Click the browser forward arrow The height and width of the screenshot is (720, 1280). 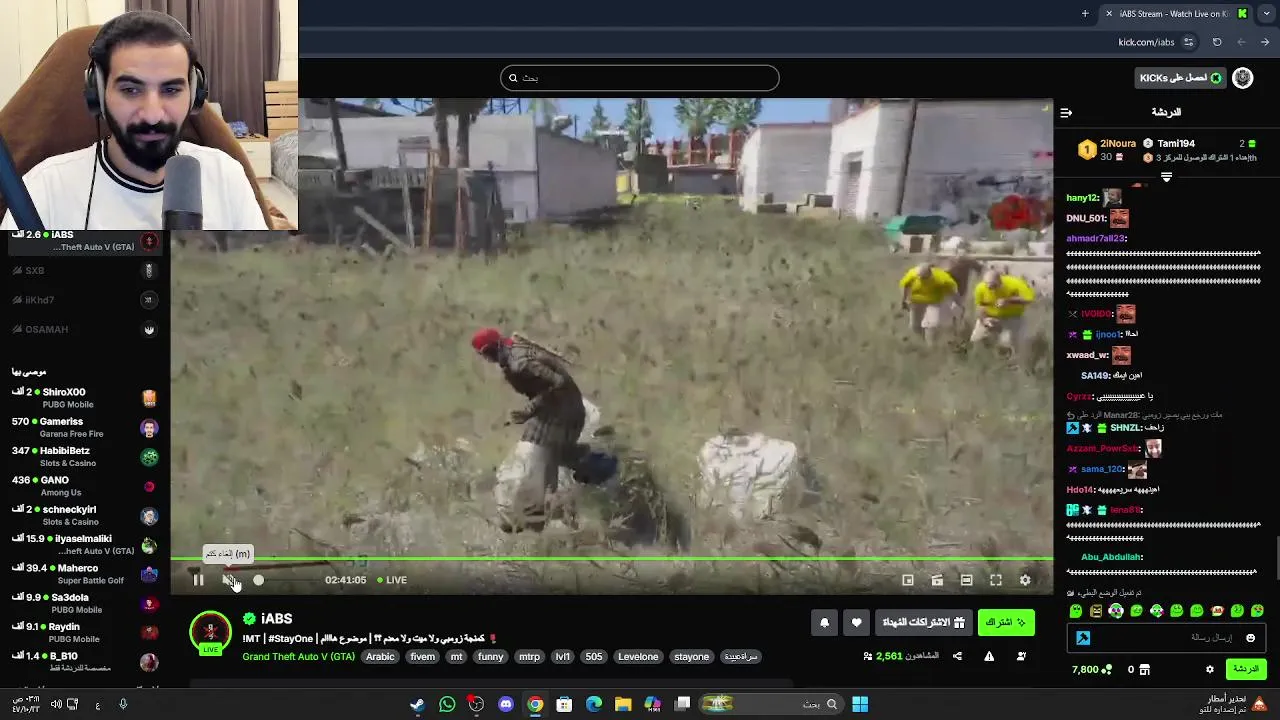1266,42
